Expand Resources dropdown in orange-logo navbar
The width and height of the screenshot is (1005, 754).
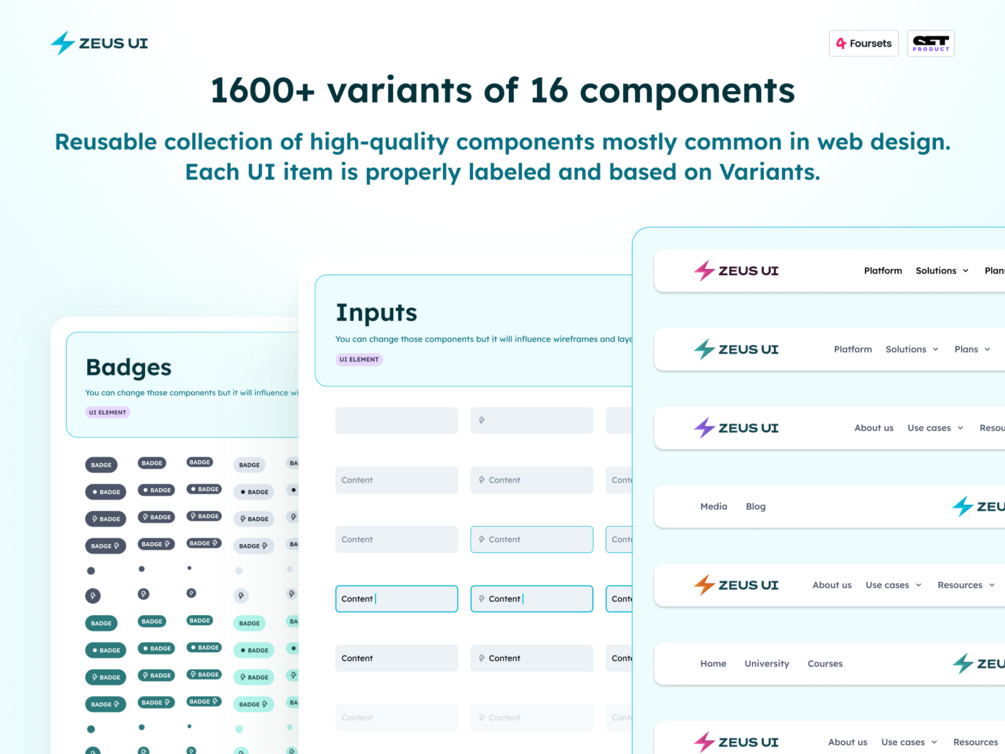pos(966,585)
